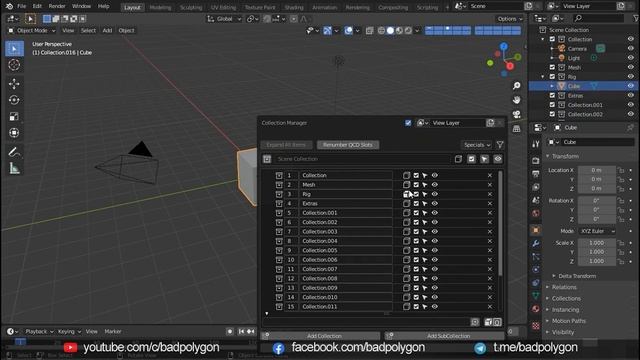Click Expand All Items button
Image resolution: width=640 pixels, height=360 pixels.
tap(286, 145)
